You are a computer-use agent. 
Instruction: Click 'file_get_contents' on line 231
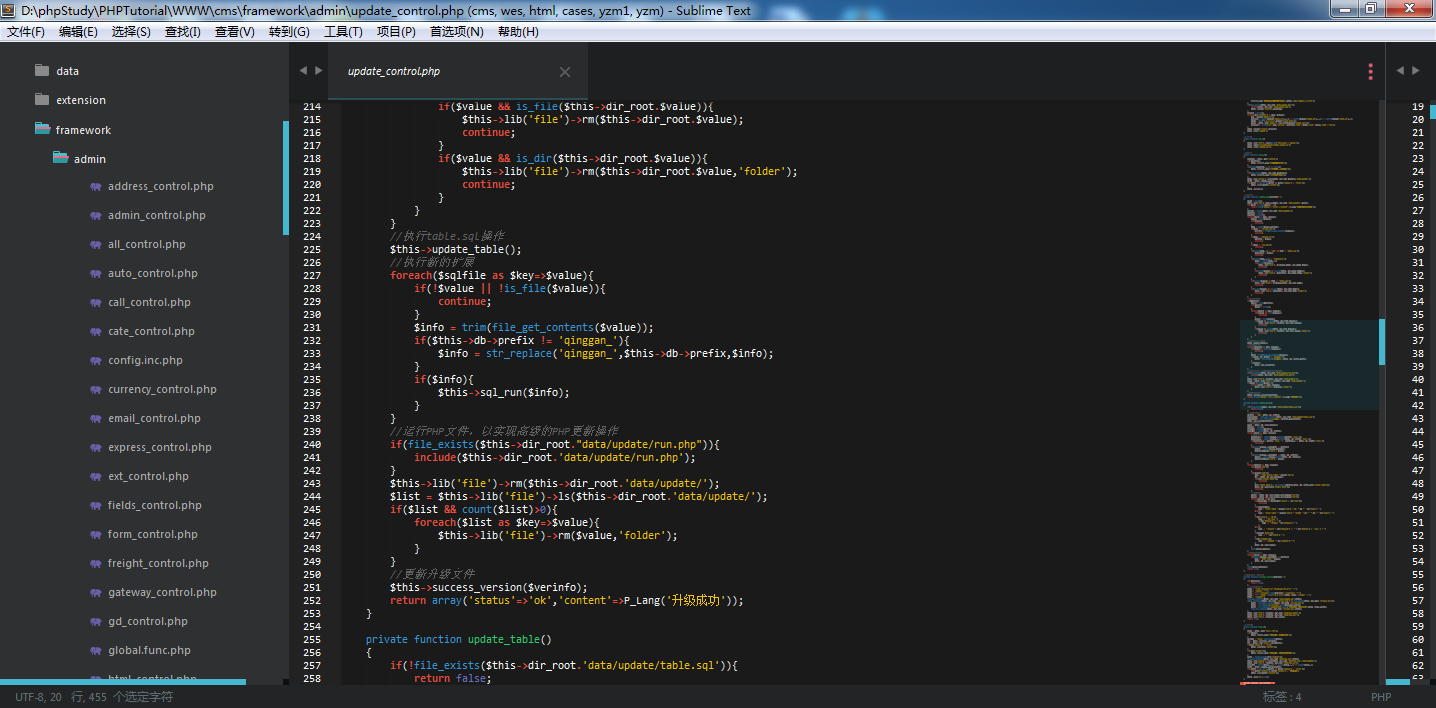coord(542,328)
